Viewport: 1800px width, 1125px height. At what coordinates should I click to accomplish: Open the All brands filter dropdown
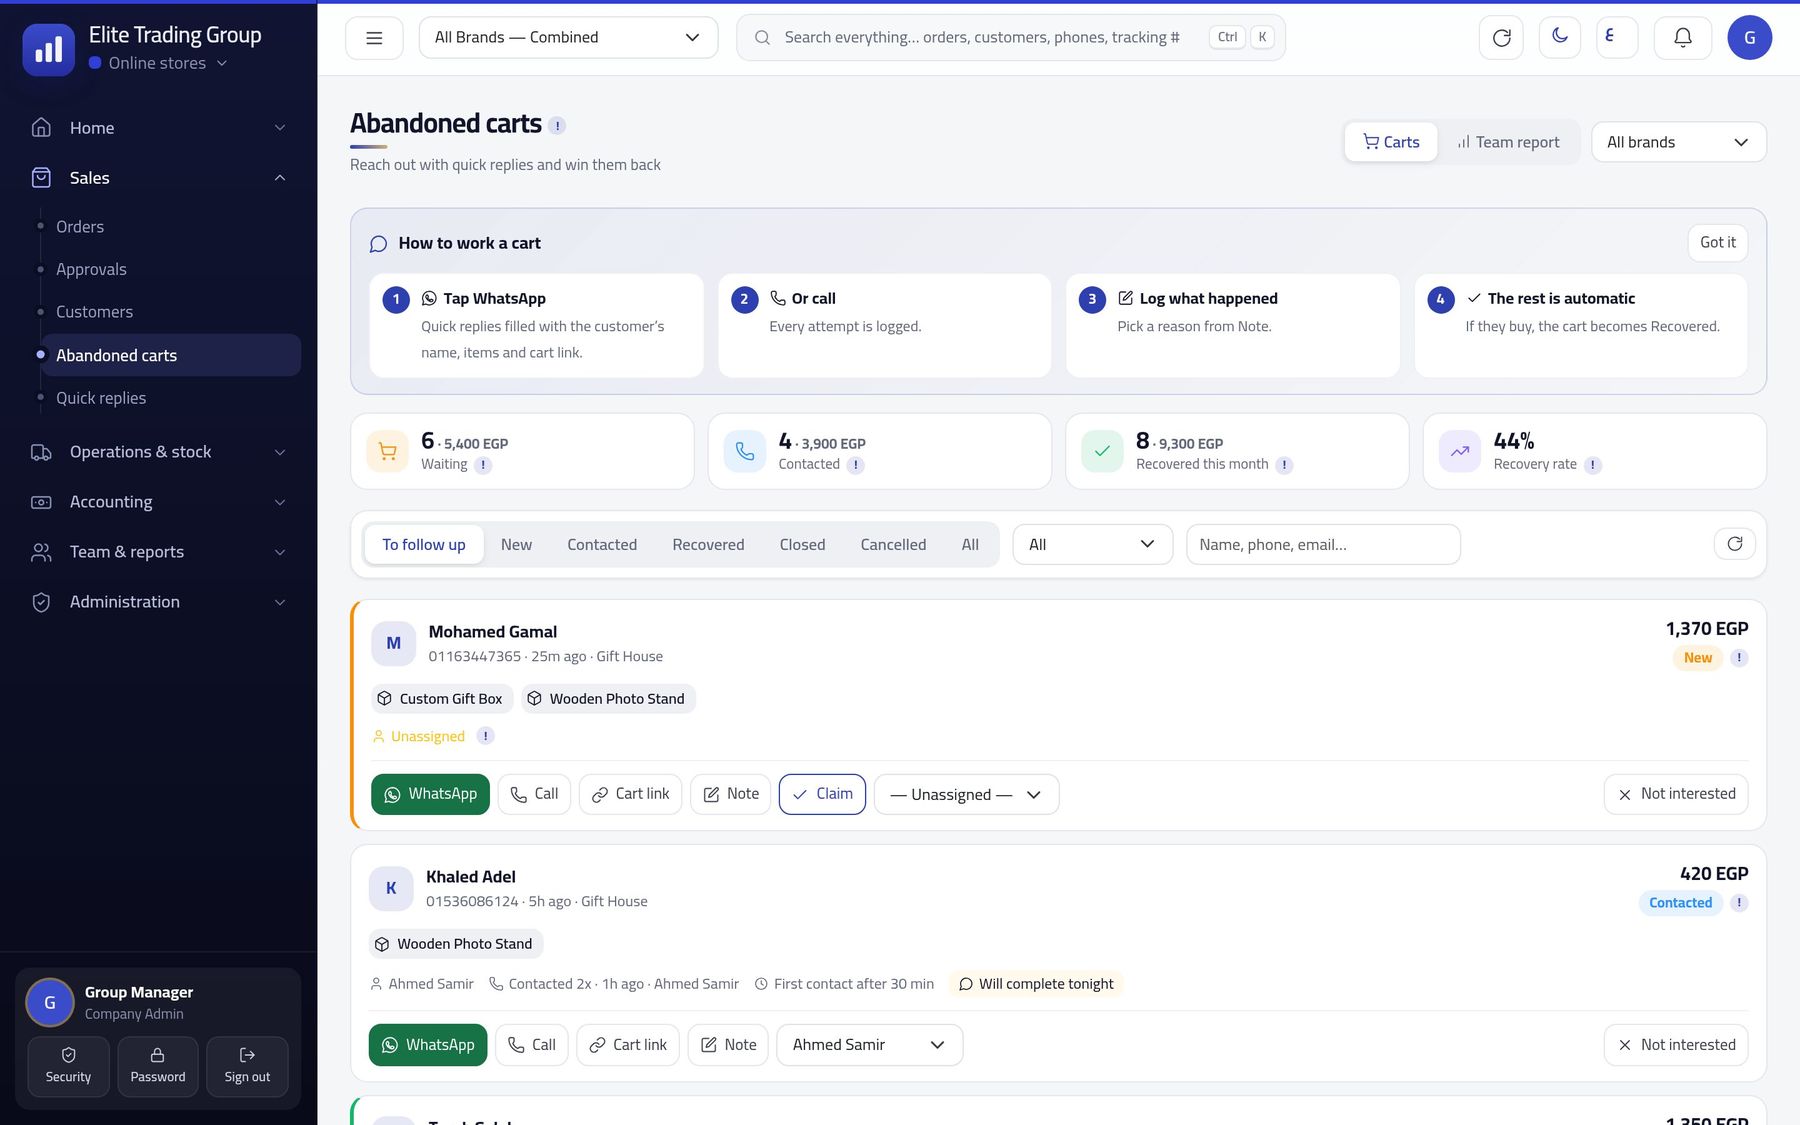click(1678, 142)
